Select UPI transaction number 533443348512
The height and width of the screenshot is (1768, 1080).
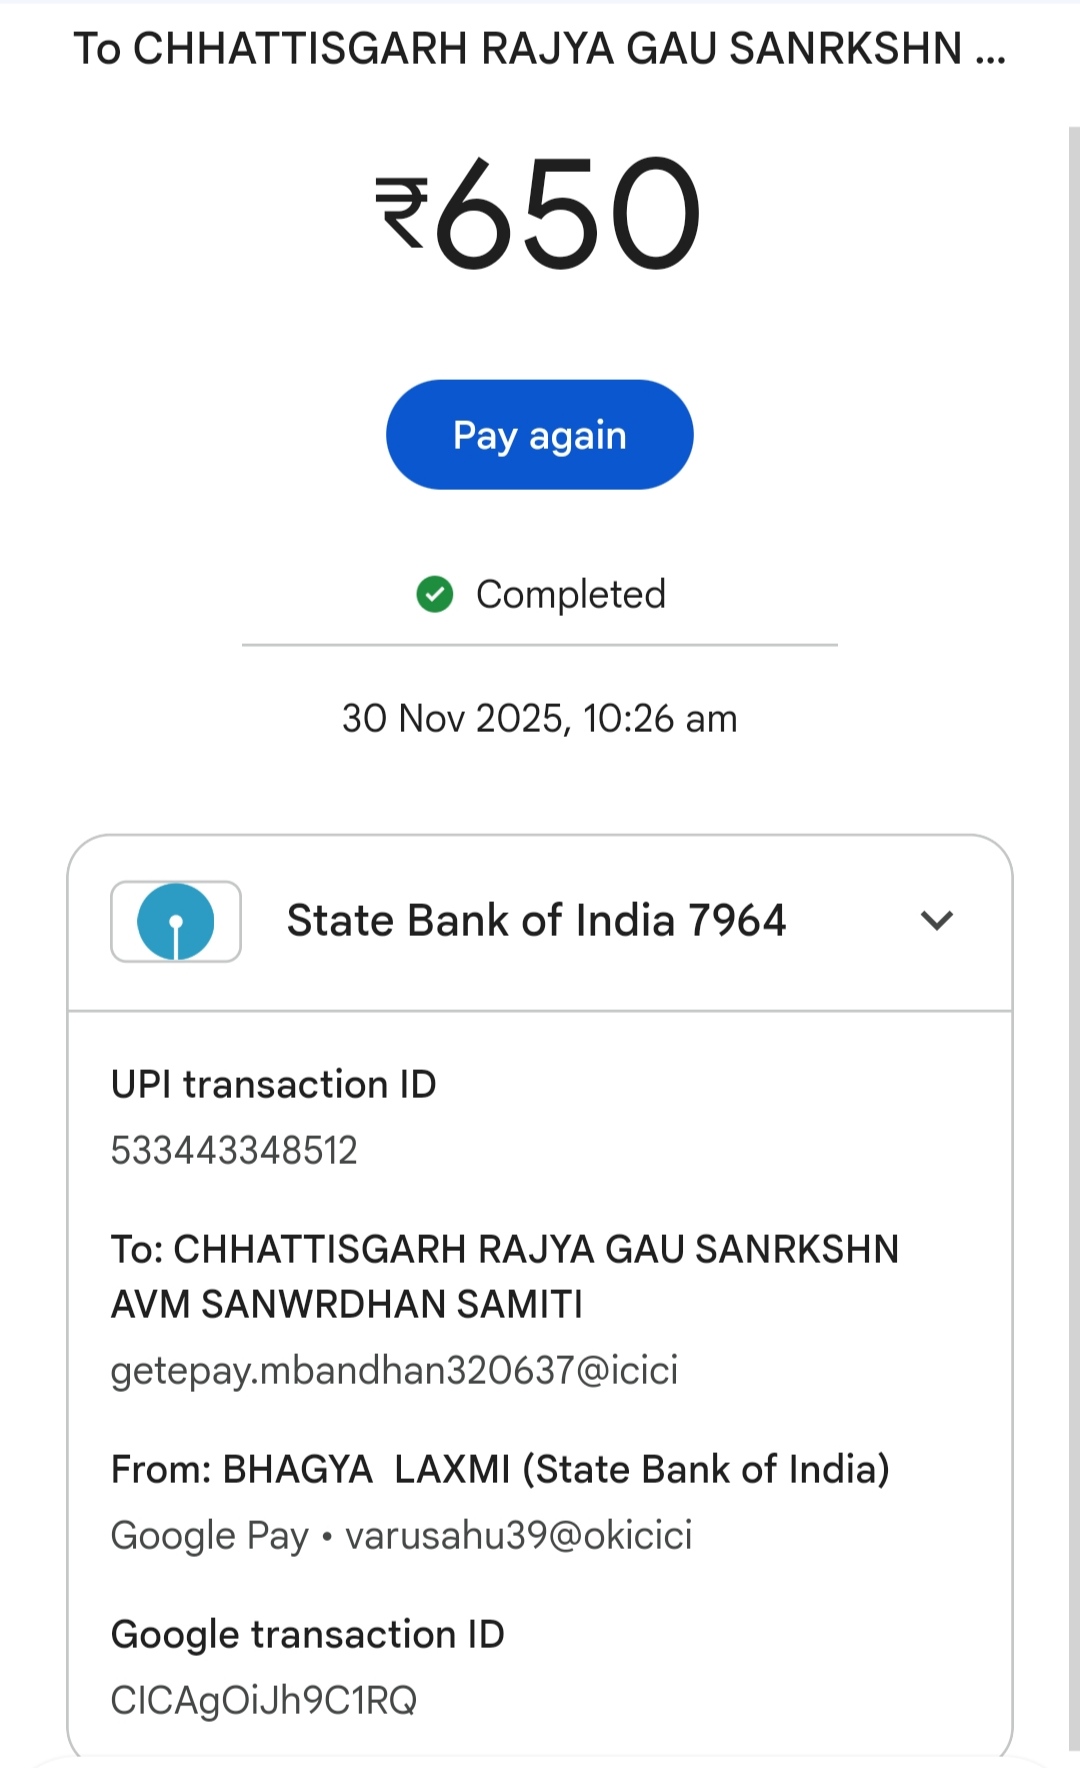234,1151
